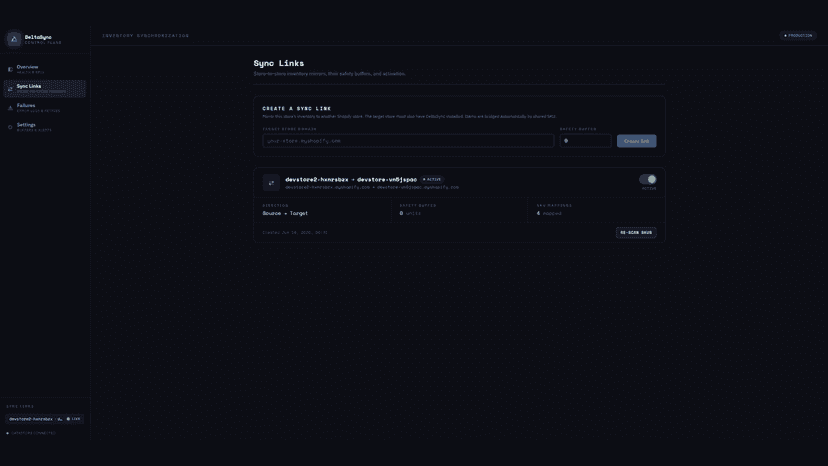This screenshot has height=466, width=828.
Task: Click the Created date text on link card
Action: [295, 232]
